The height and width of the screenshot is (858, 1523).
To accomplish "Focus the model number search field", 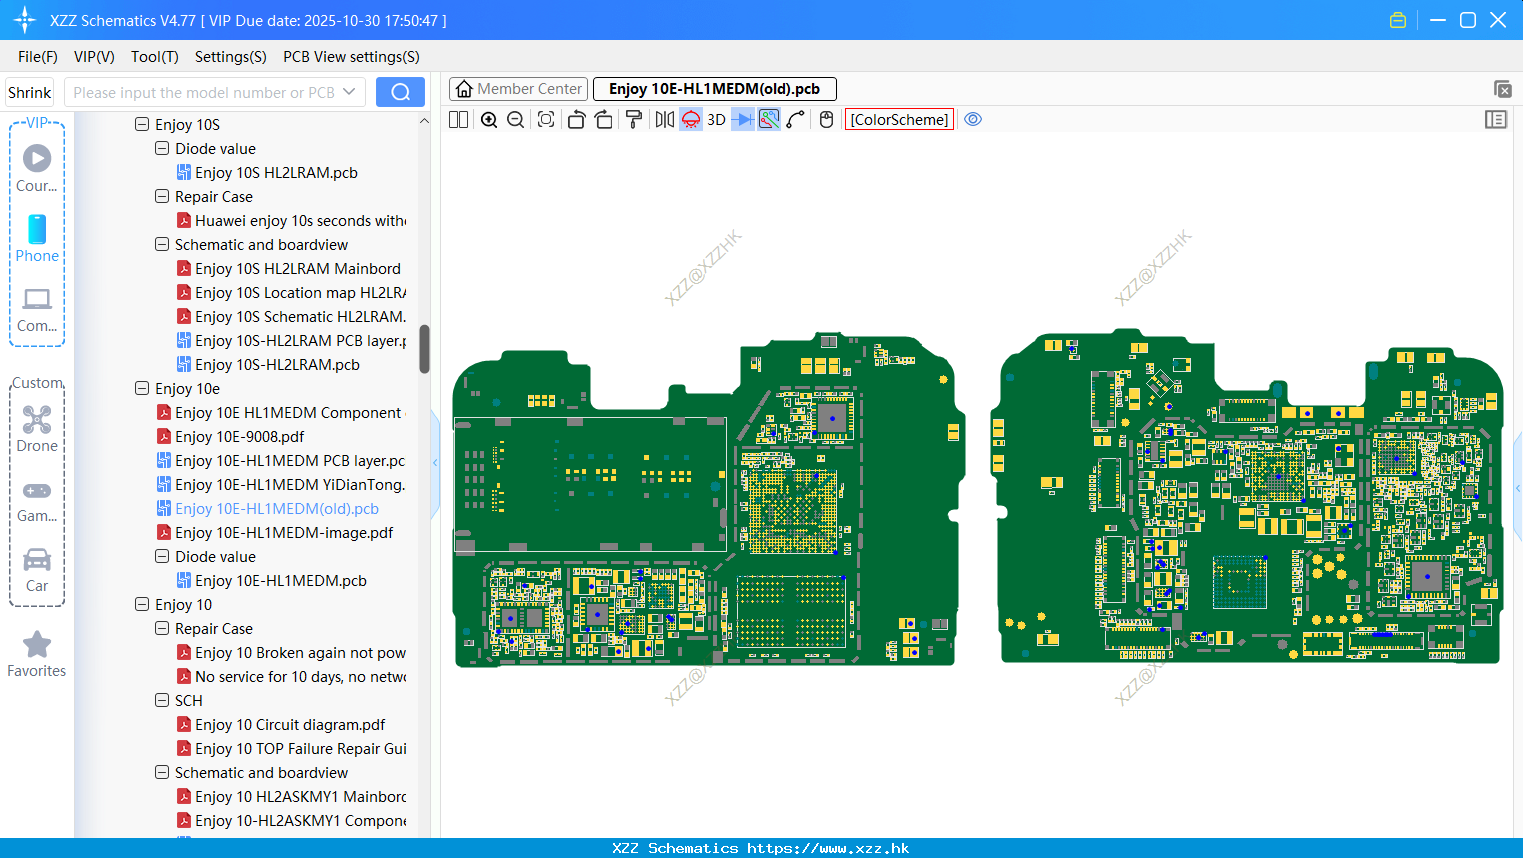I will 203,92.
